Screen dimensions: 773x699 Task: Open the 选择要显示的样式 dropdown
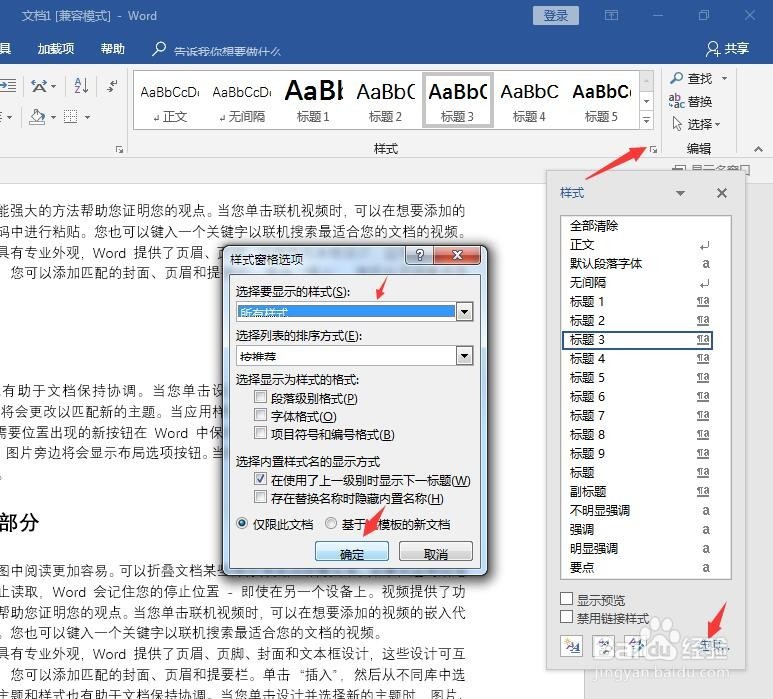[x=464, y=312]
